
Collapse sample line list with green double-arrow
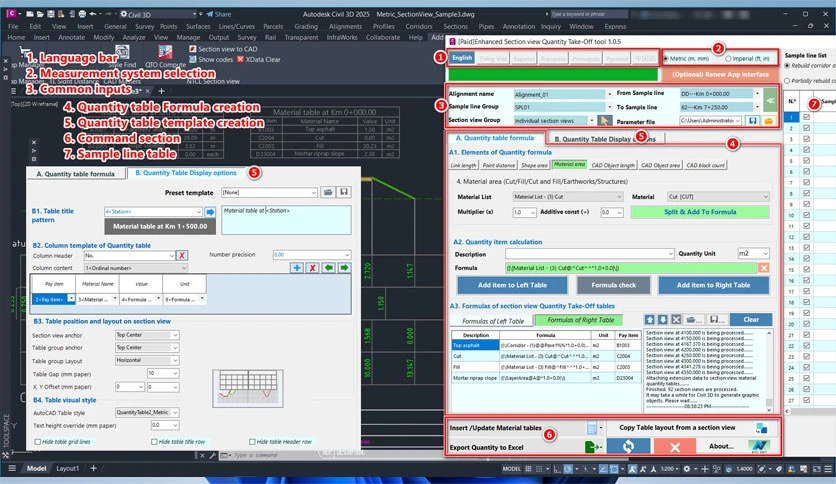coord(770,100)
